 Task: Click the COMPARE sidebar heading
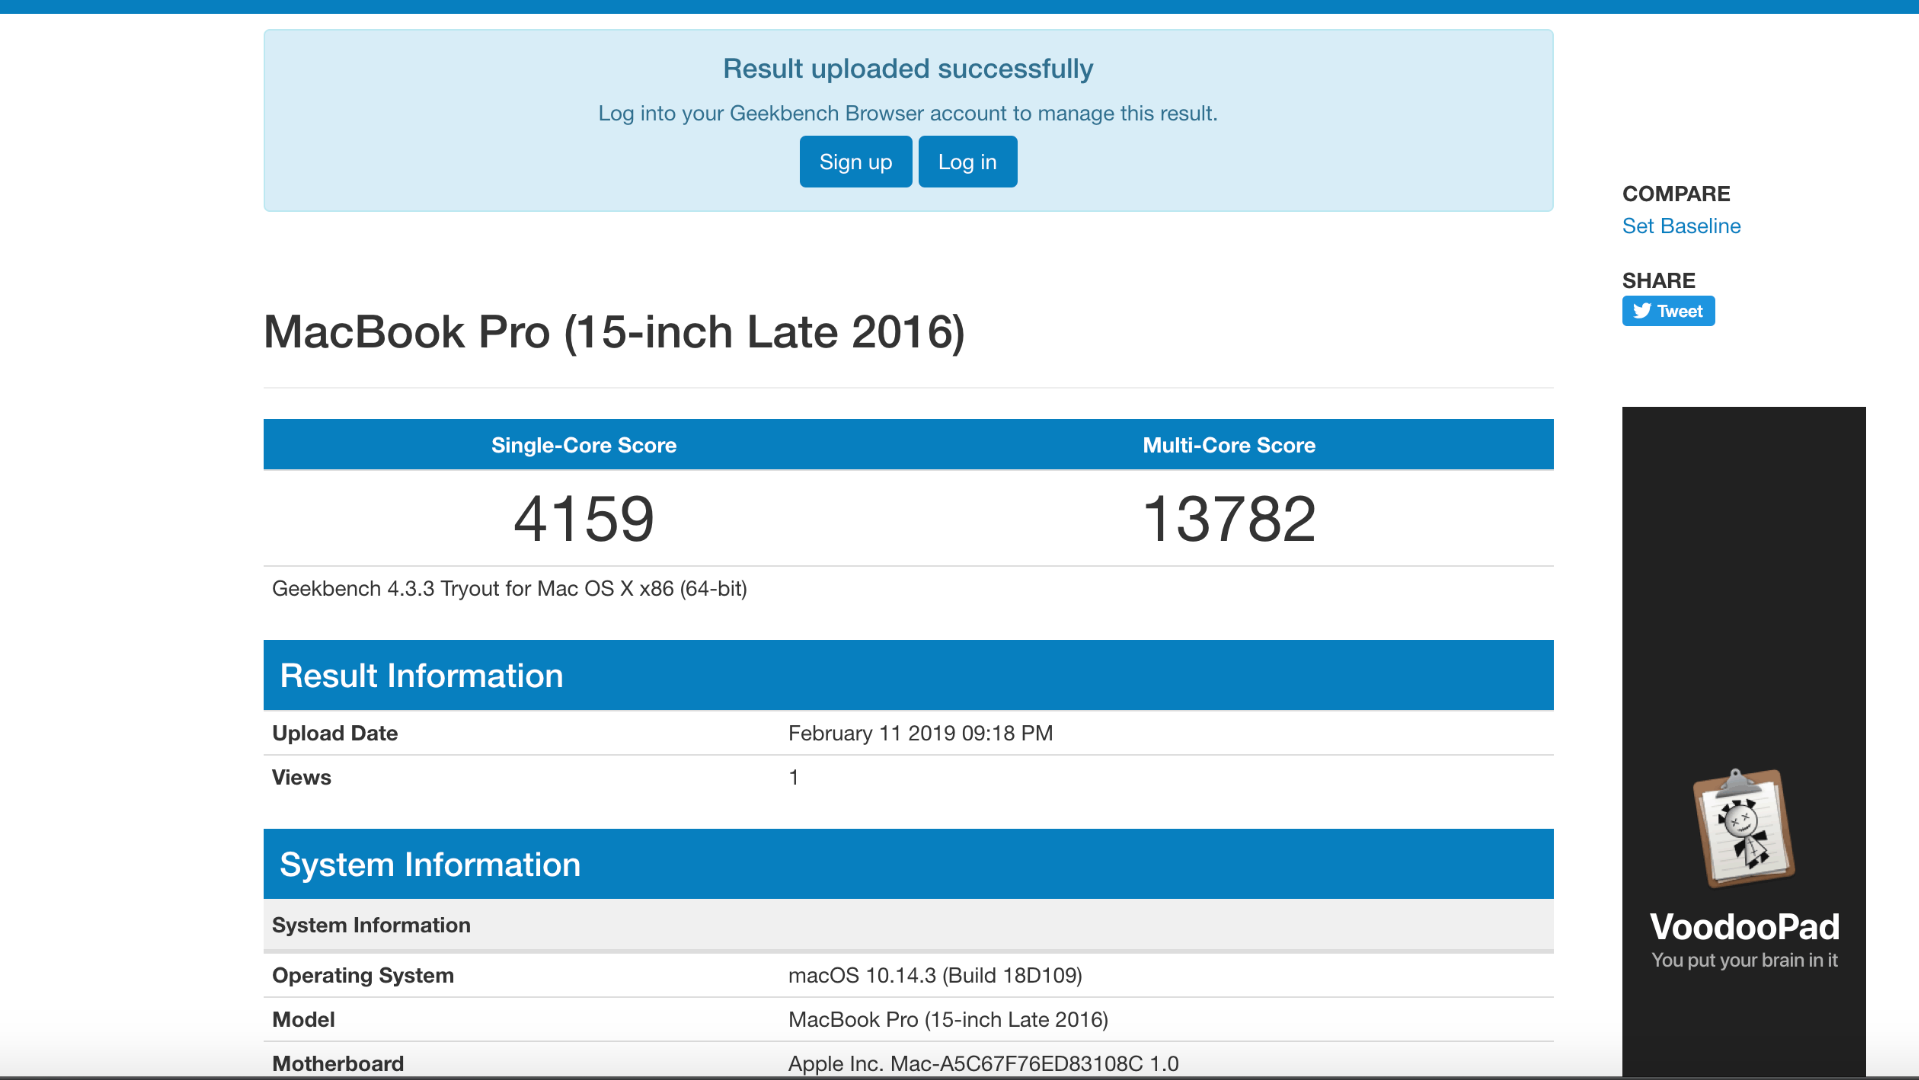point(1676,194)
